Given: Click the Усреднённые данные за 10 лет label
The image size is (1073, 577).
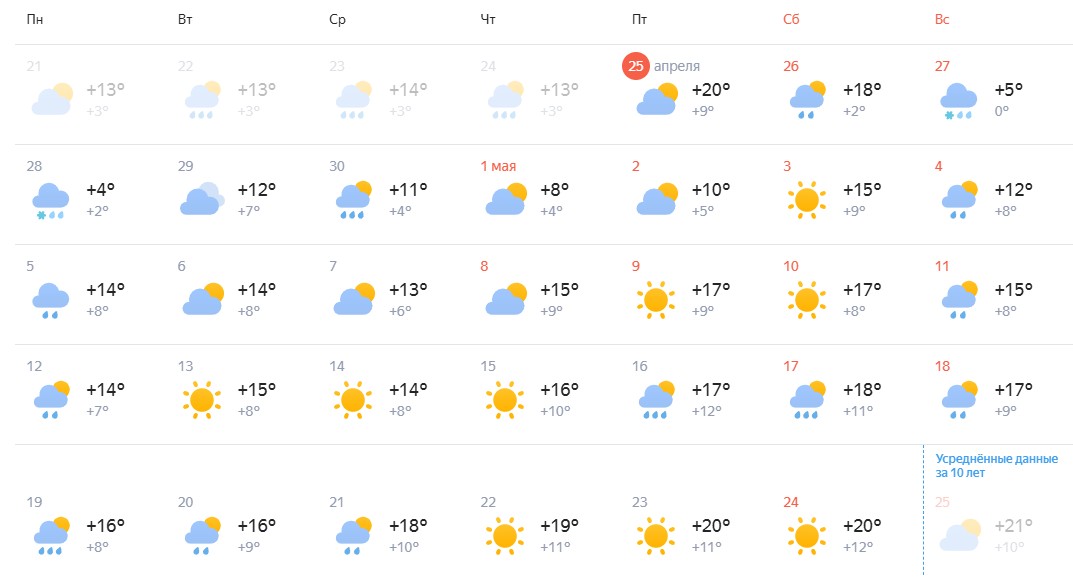Looking at the screenshot, I should pyautogui.click(x=996, y=465).
